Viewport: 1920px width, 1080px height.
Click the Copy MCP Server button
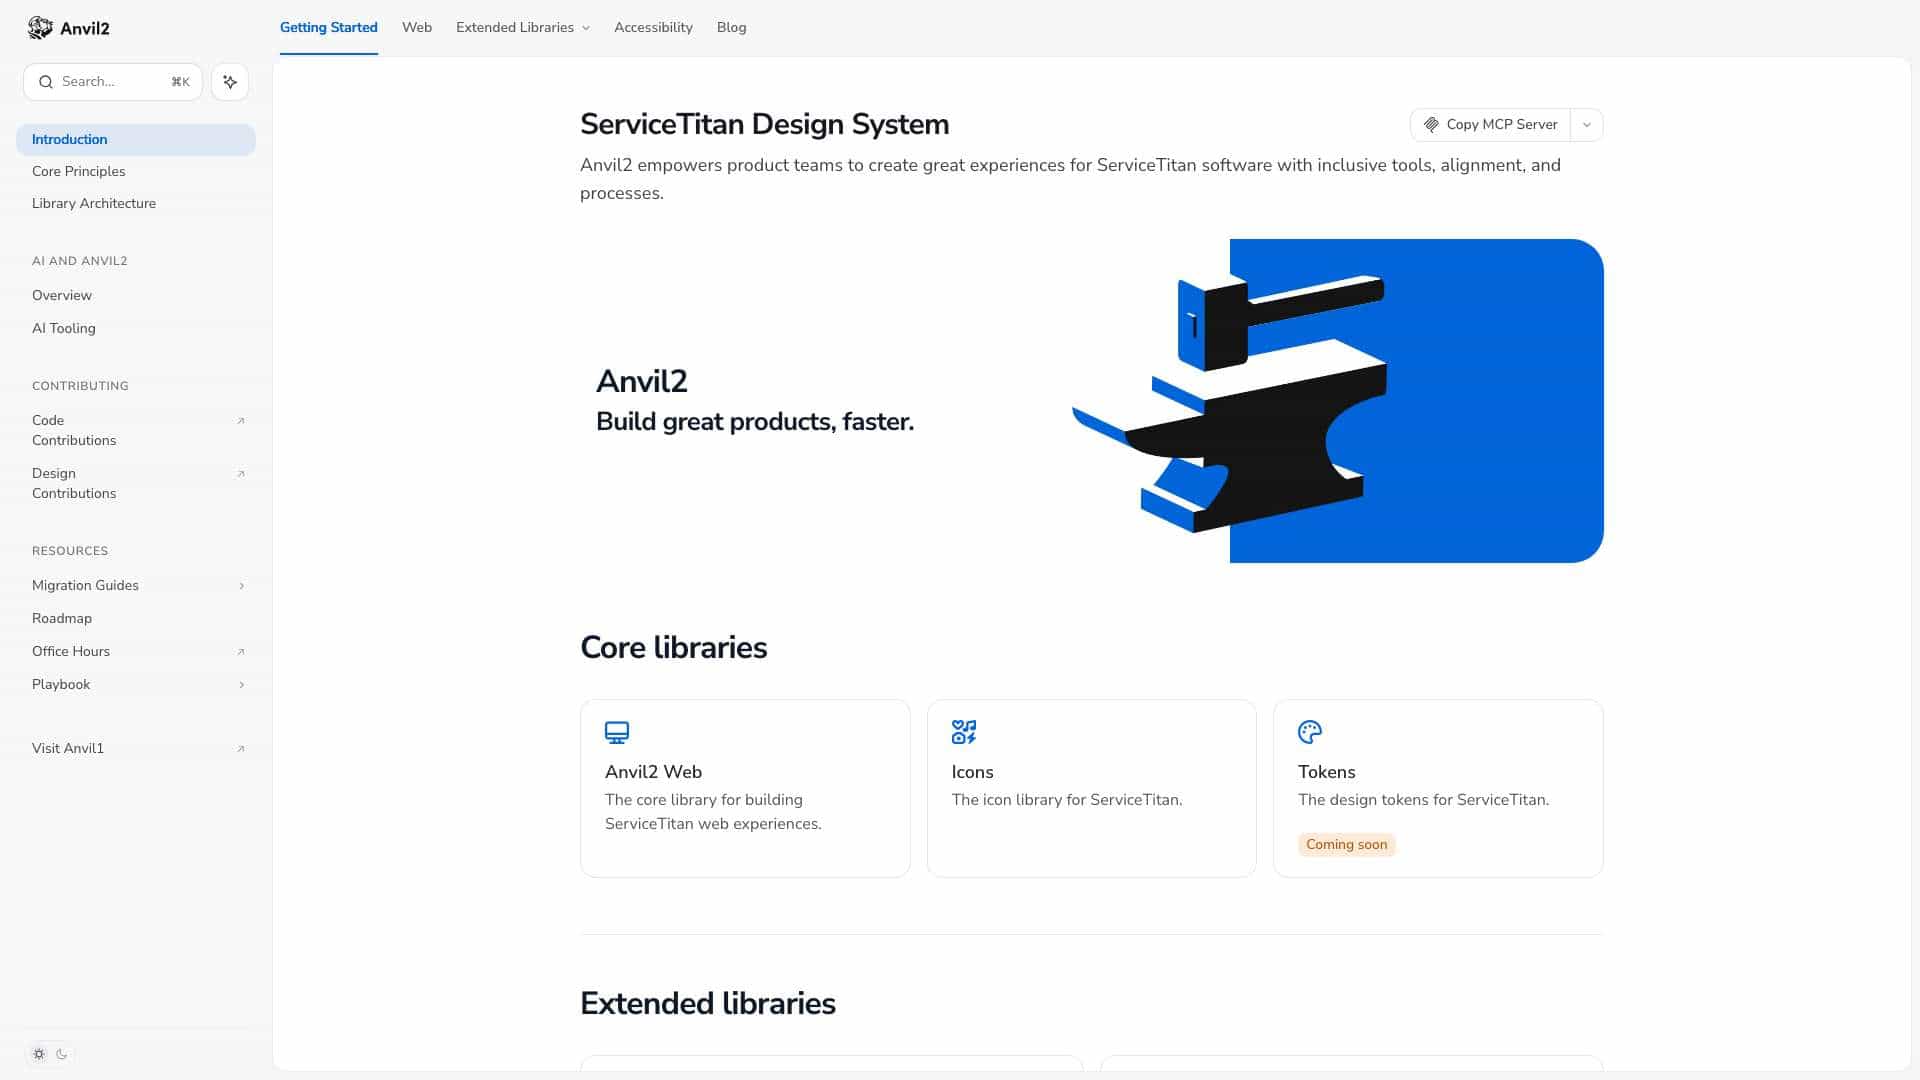1490,125
